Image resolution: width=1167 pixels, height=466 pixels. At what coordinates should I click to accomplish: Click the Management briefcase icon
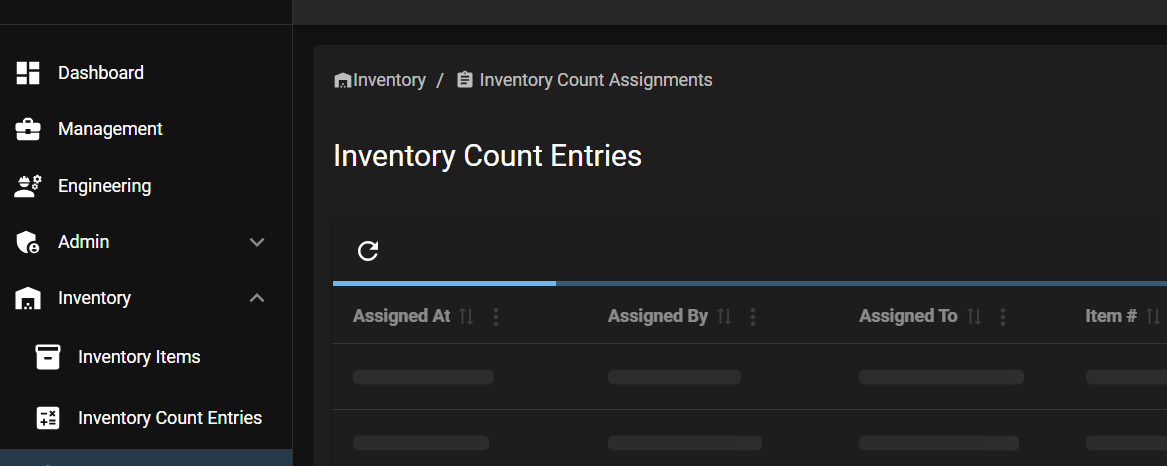click(28, 130)
